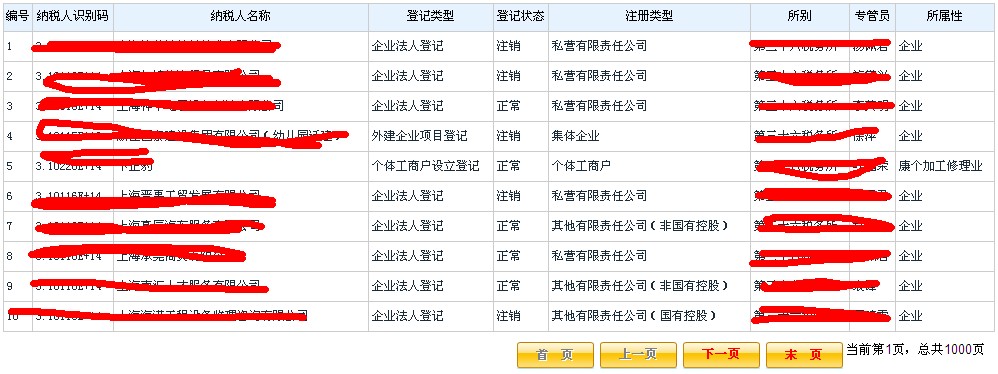The image size is (998, 374).
Task: Click the 所别 column header
Action: (x=799, y=17)
